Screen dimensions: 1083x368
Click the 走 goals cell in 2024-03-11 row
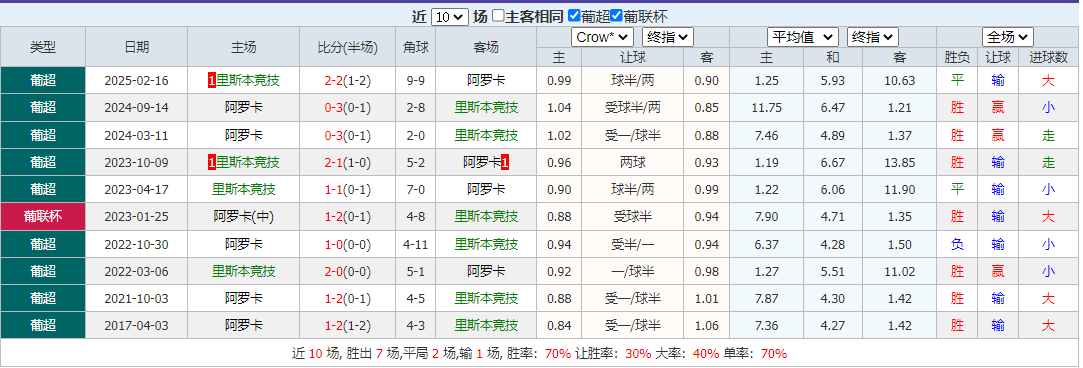click(x=1048, y=135)
